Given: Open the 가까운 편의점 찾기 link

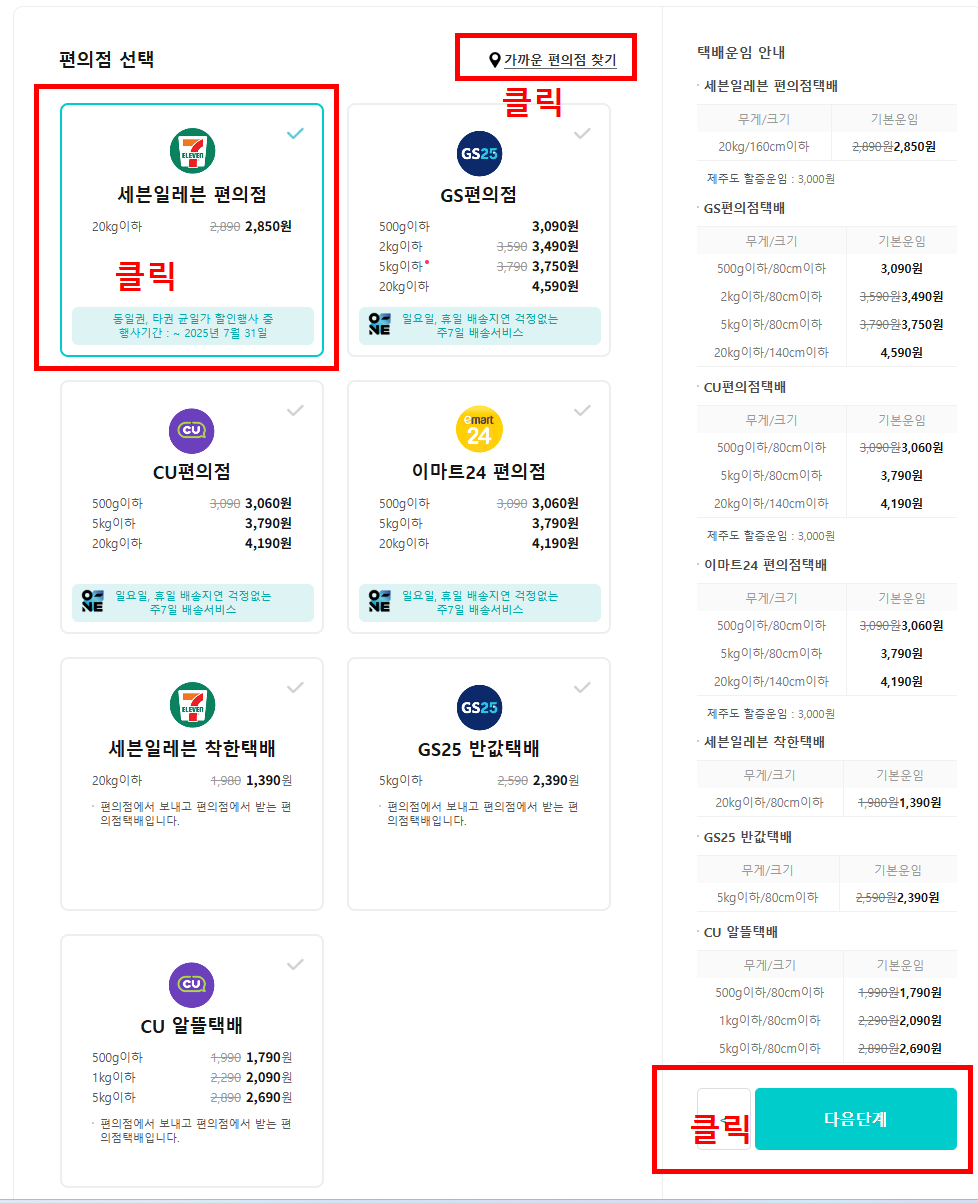Looking at the screenshot, I should click(560, 61).
